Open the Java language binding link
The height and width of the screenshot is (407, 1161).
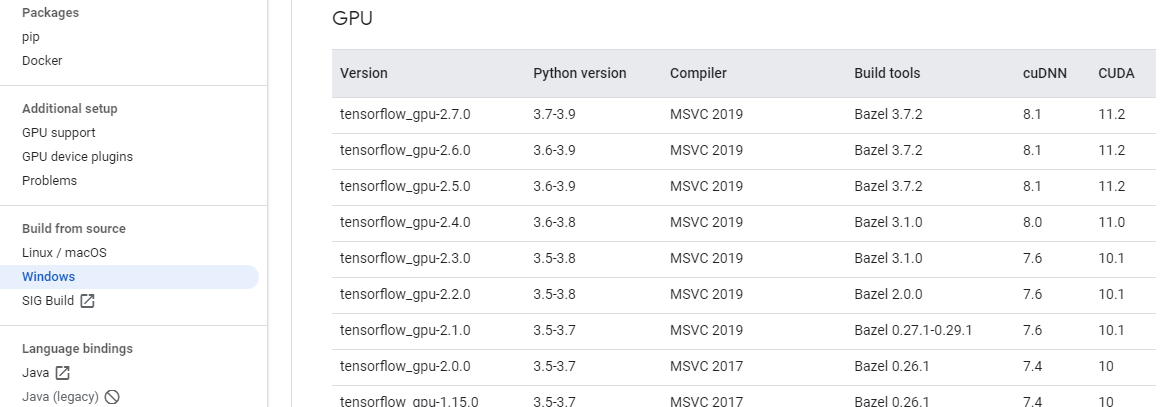pyautogui.click(x=35, y=373)
